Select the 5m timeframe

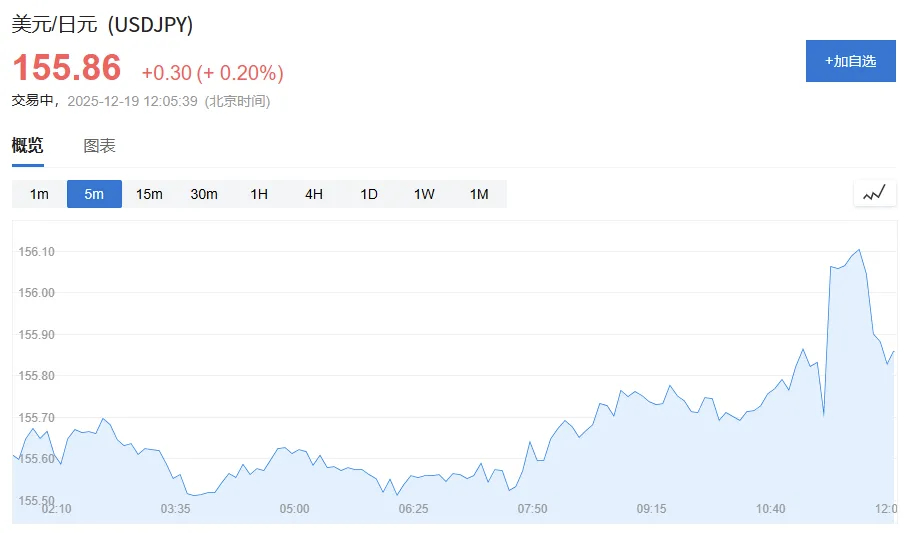[x=94, y=194]
